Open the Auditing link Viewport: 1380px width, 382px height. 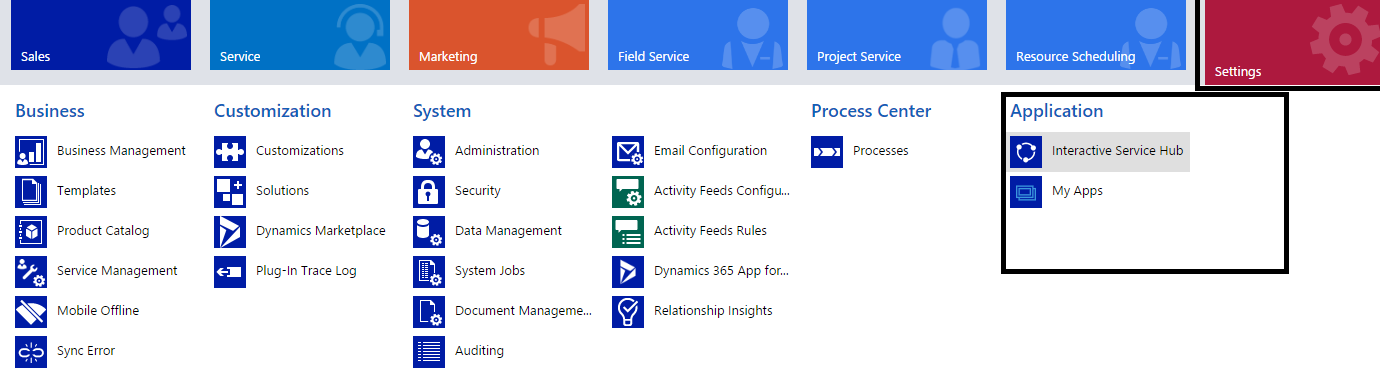point(479,351)
